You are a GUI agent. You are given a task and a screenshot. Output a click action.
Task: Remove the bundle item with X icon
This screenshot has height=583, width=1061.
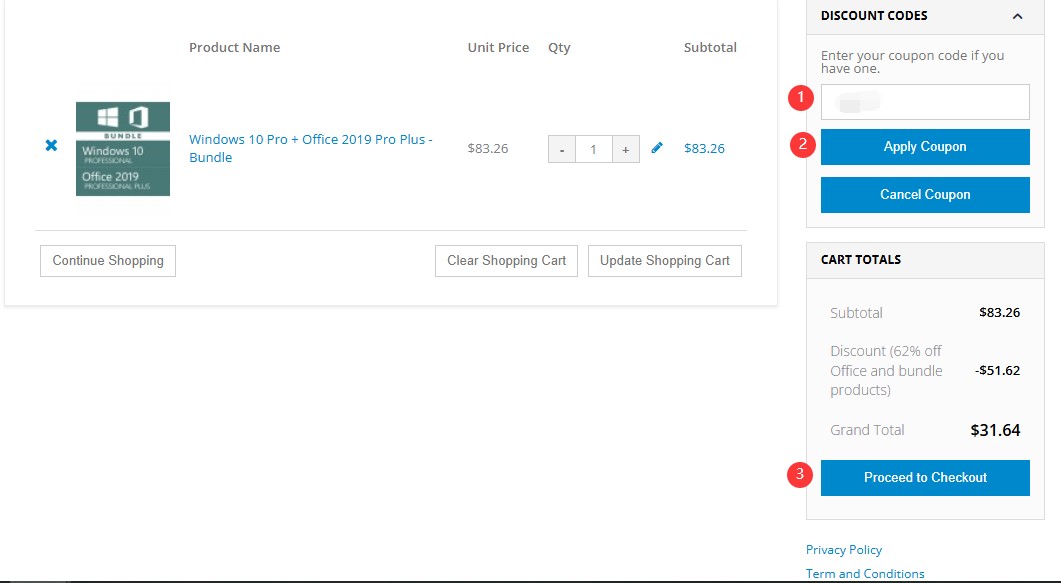click(x=51, y=145)
